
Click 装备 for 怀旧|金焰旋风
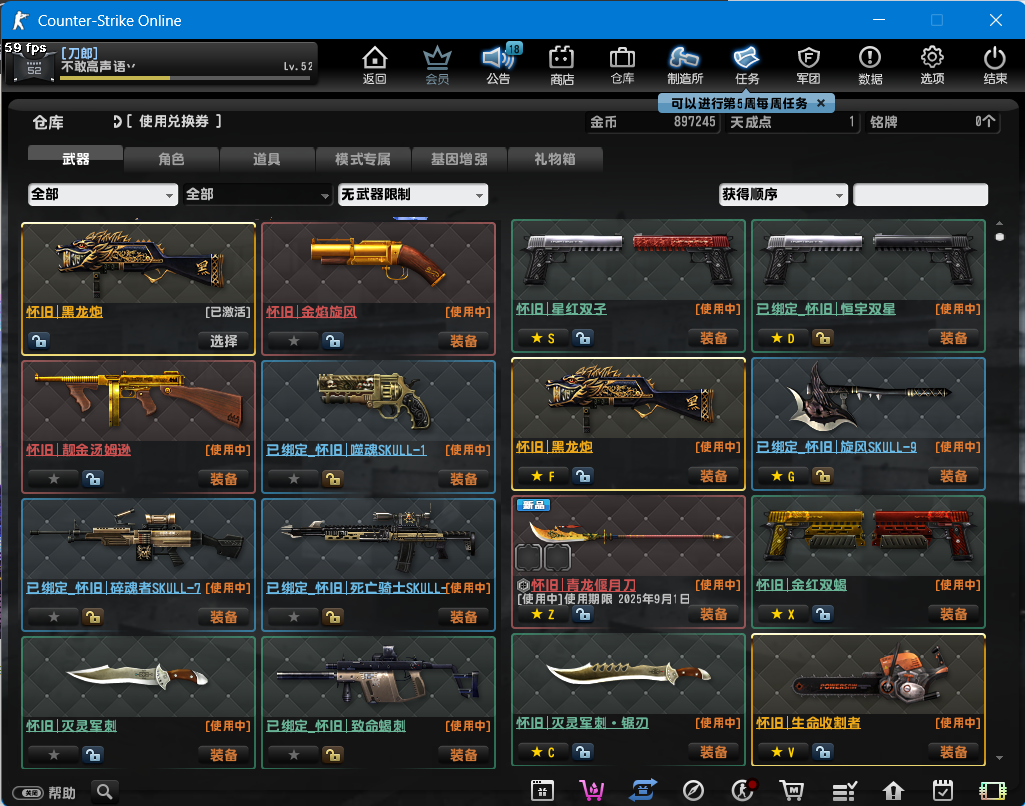coord(463,341)
